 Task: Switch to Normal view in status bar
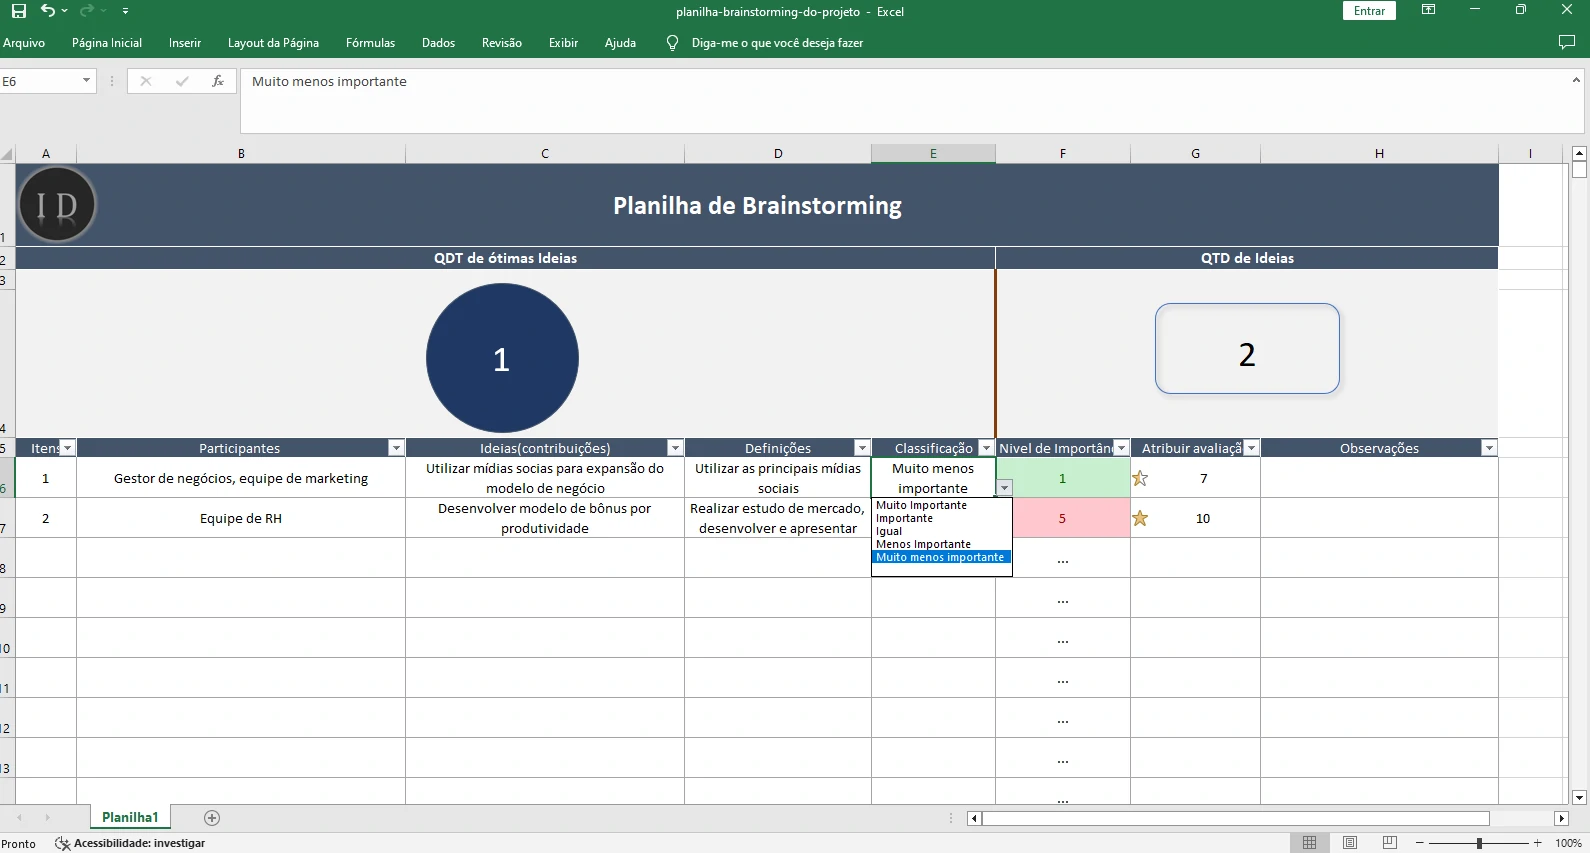pyautogui.click(x=1309, y=843)
